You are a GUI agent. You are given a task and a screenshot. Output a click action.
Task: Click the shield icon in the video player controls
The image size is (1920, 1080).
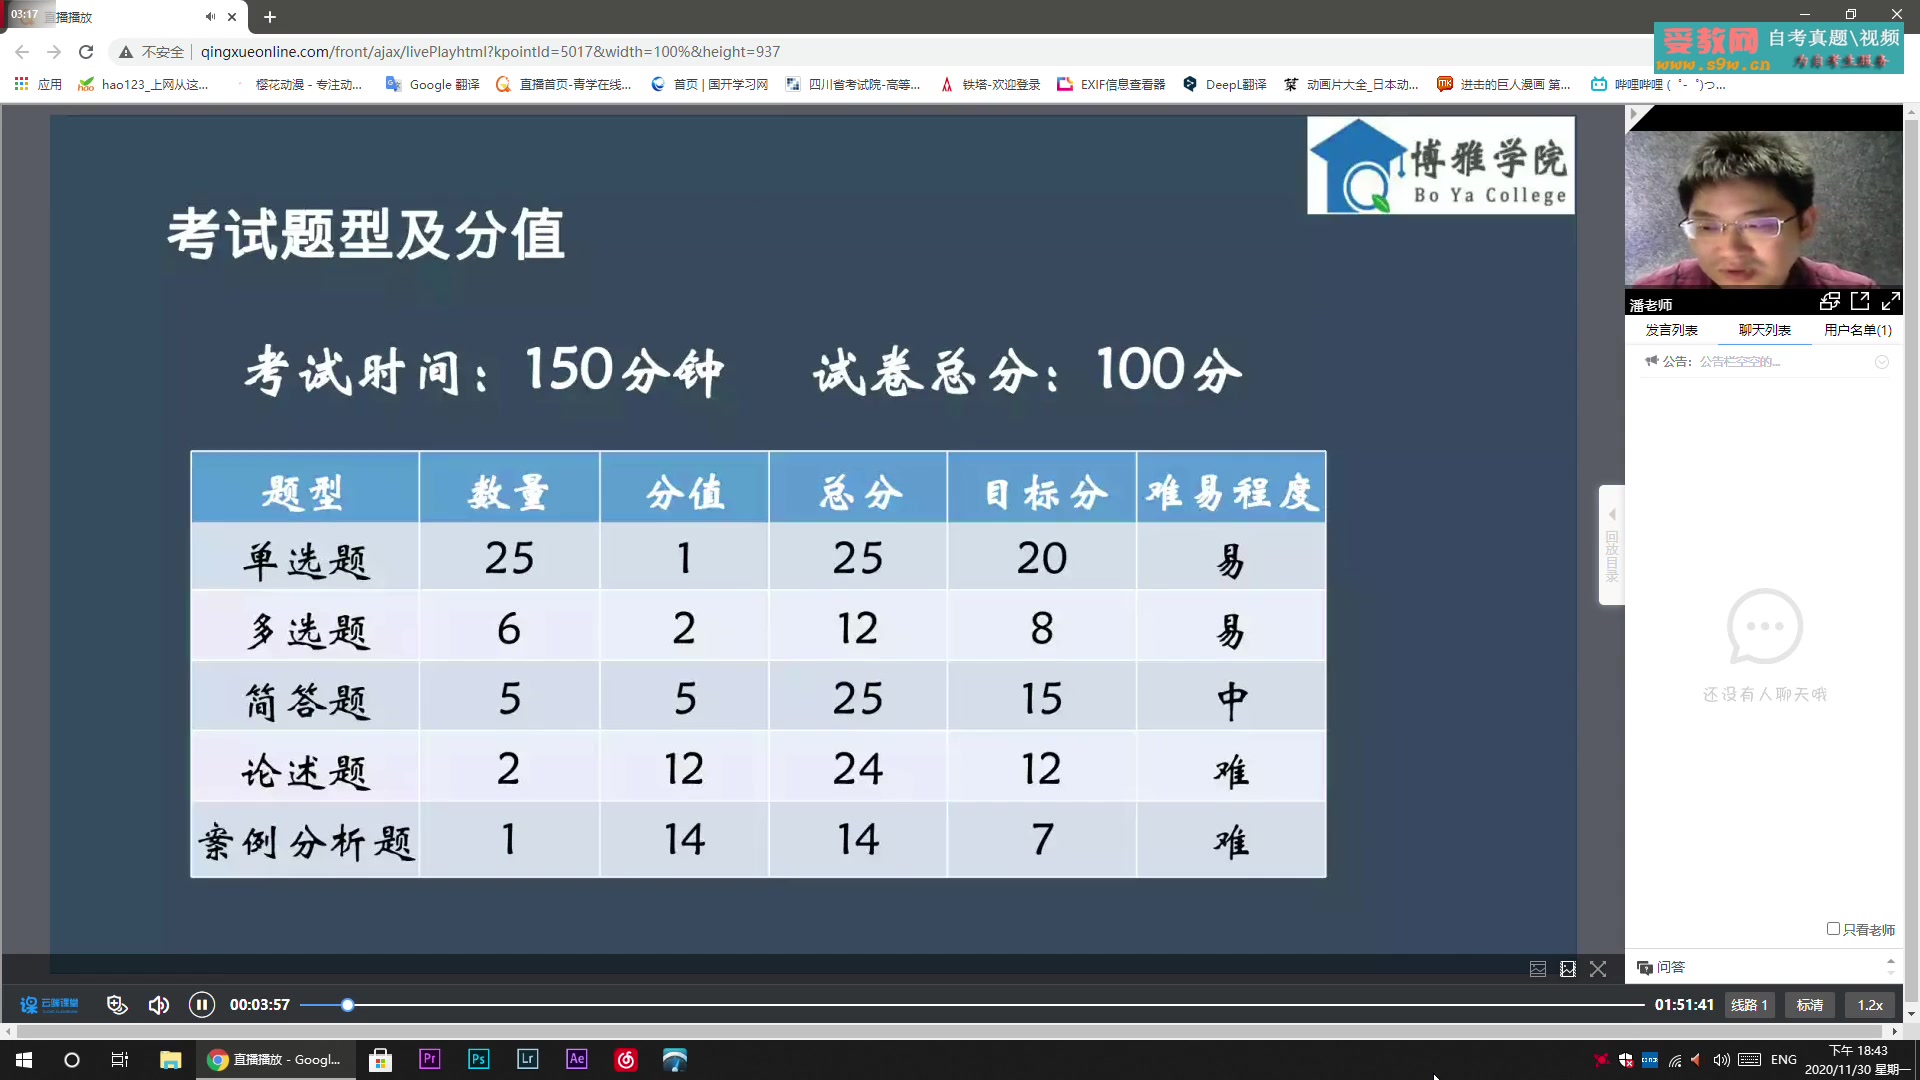118,1005
